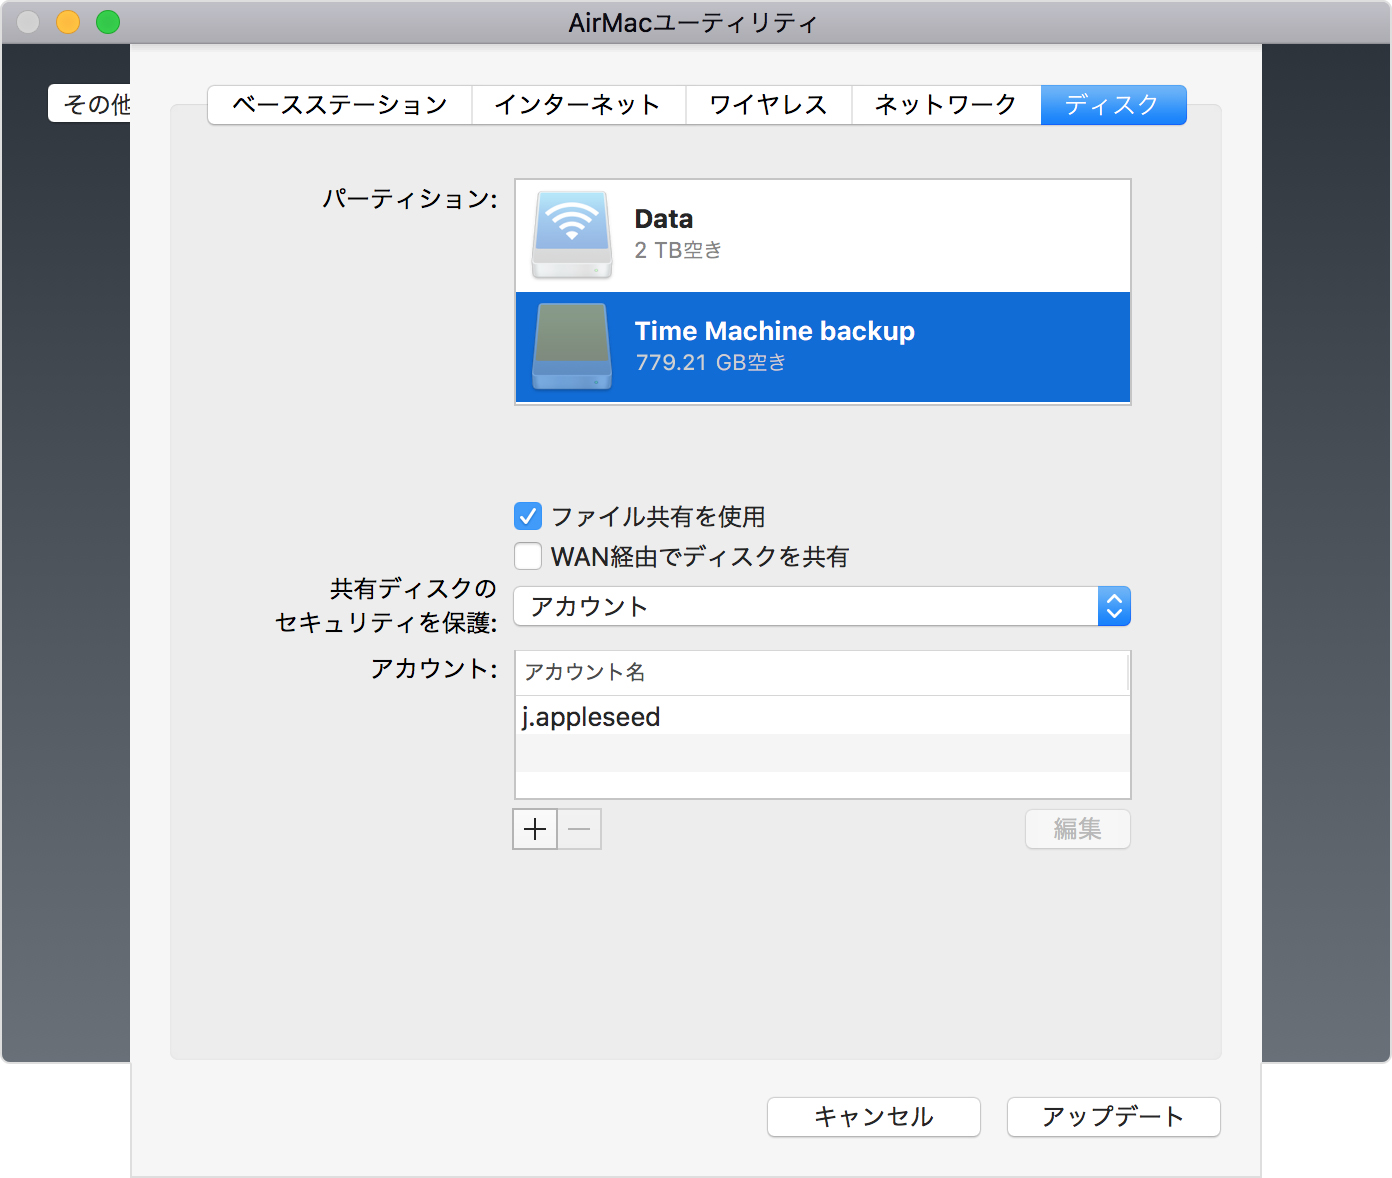This screenshot has width=1392, height=1178.
Task: Select Time Machine backup partition name
Action: point(775,331)
